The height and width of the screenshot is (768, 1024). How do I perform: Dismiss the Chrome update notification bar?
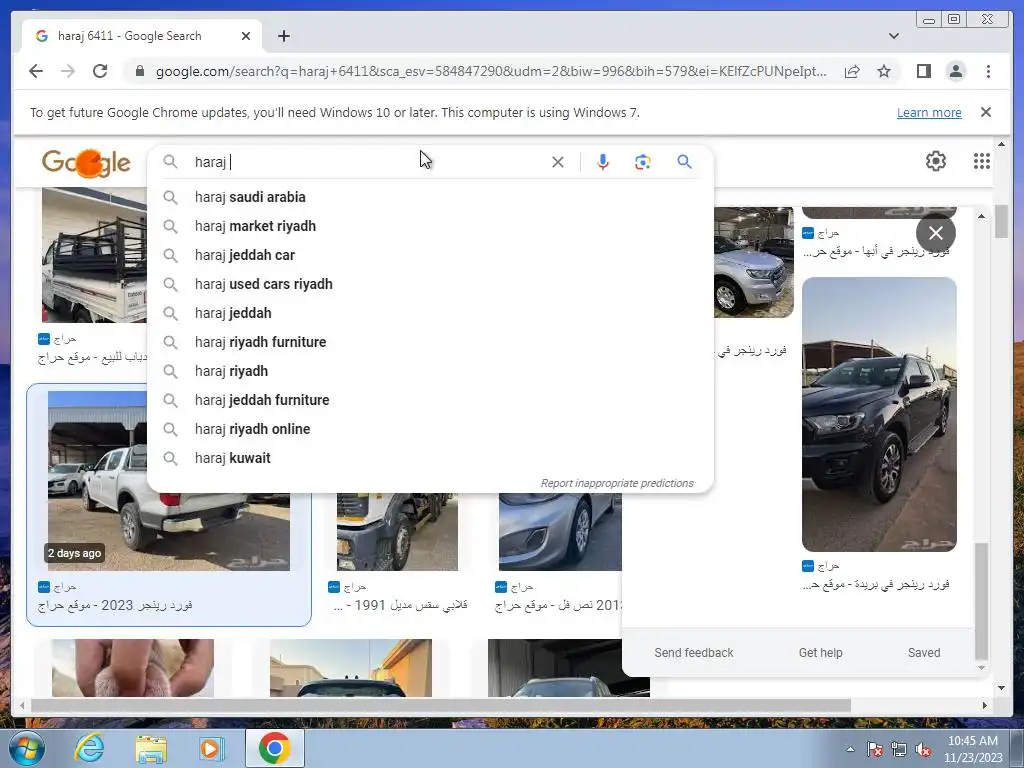[985, 112]
